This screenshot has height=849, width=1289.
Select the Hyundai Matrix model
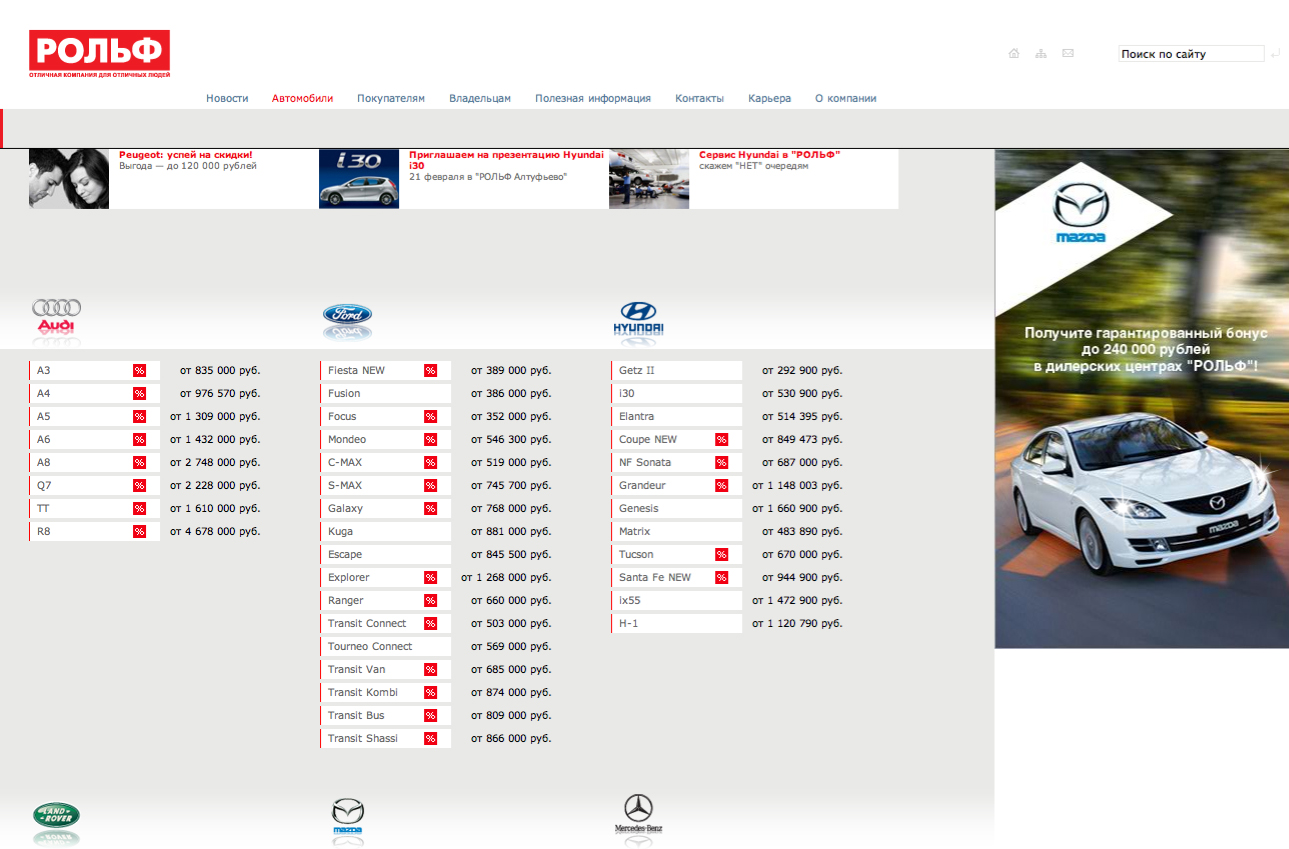pos(676,532)
